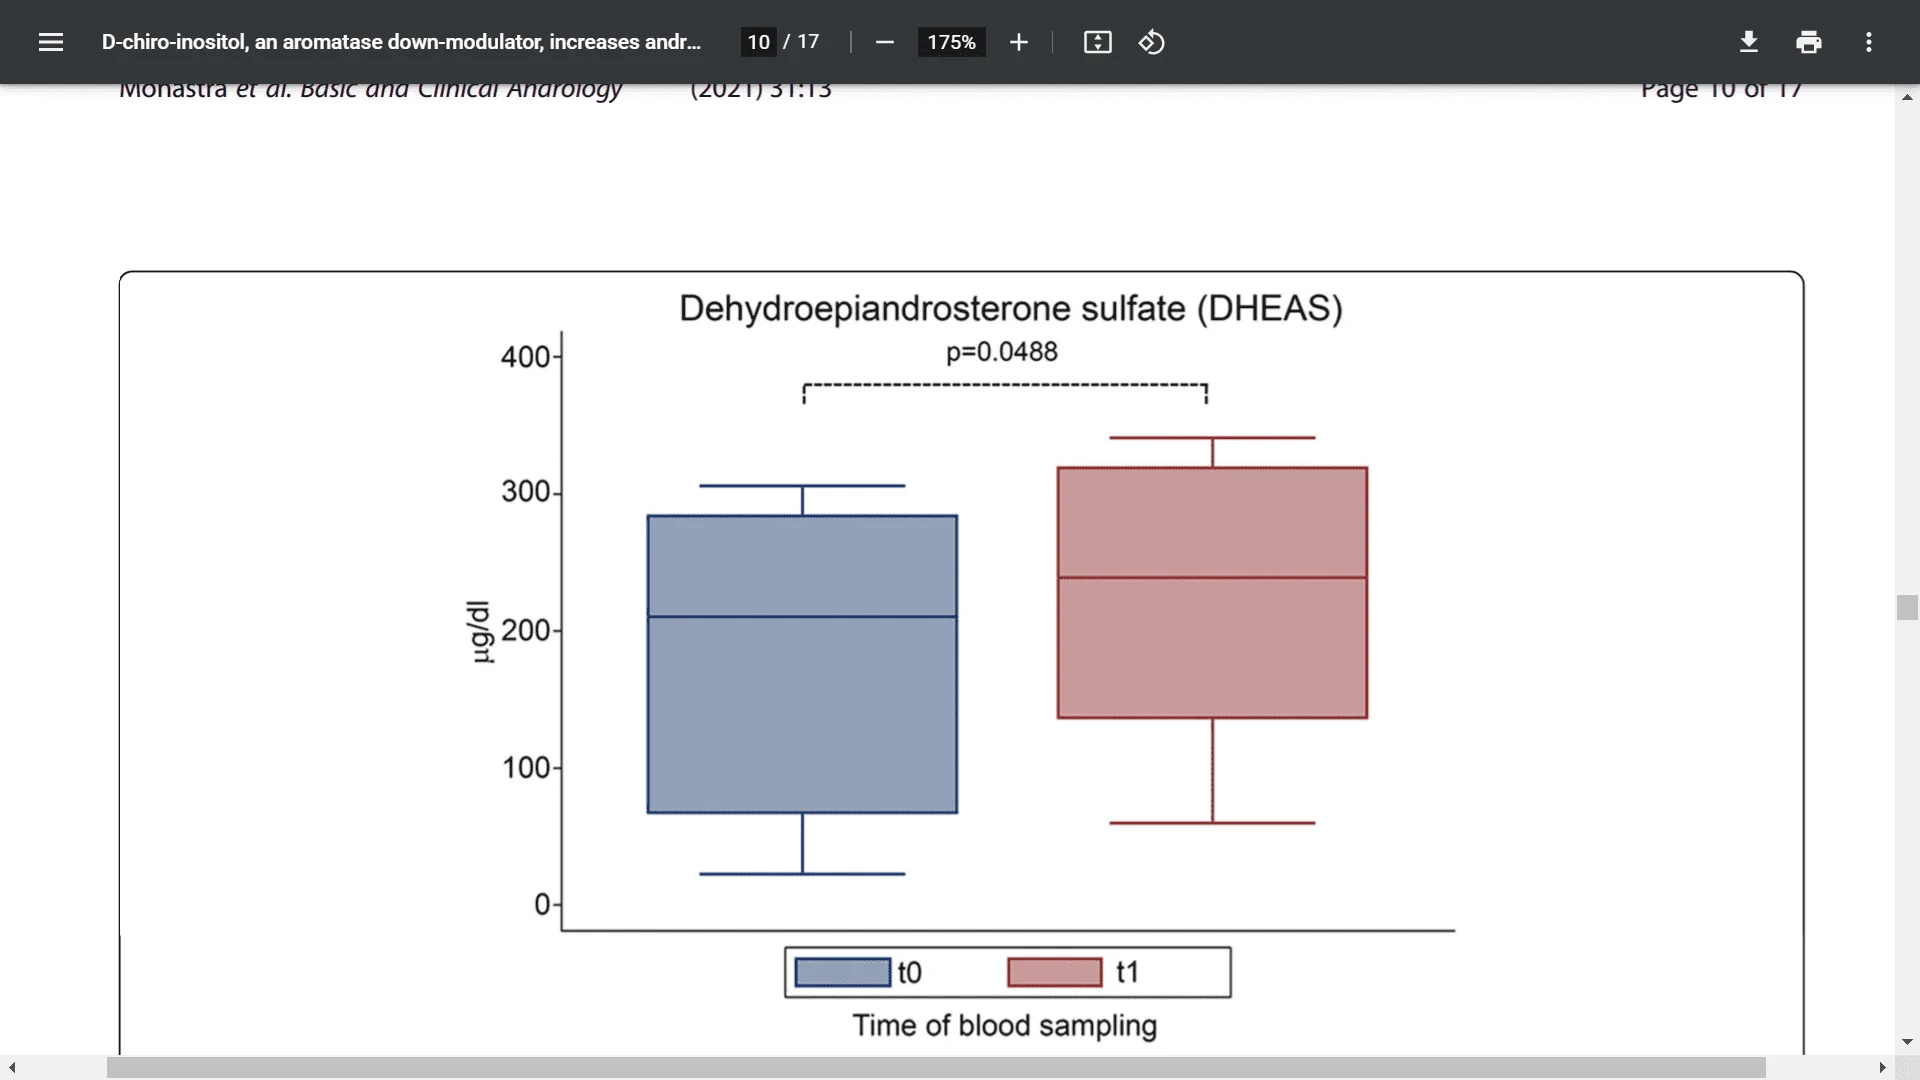Click the red t1 legend swatch
The height and width of the screenshot is (1080, 1920).
point(1055,972)
